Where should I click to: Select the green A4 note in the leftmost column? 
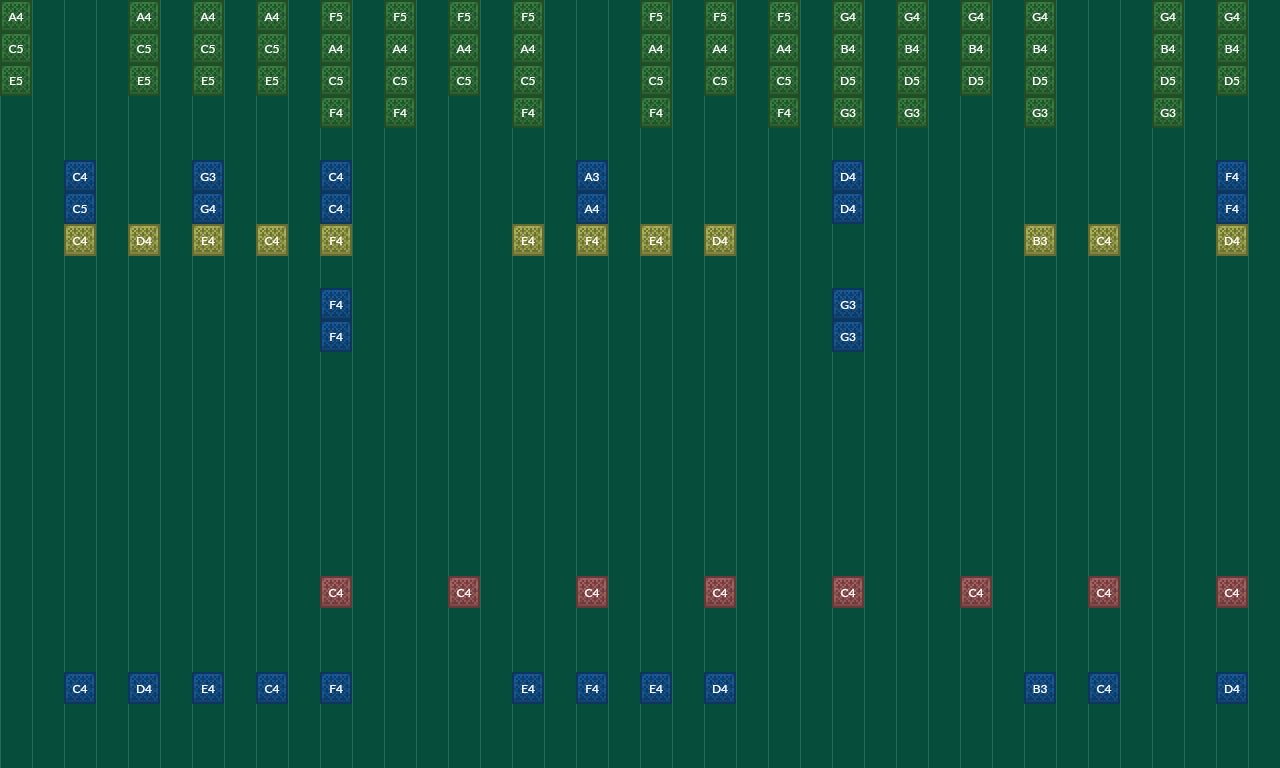click(x=16, y=17)
